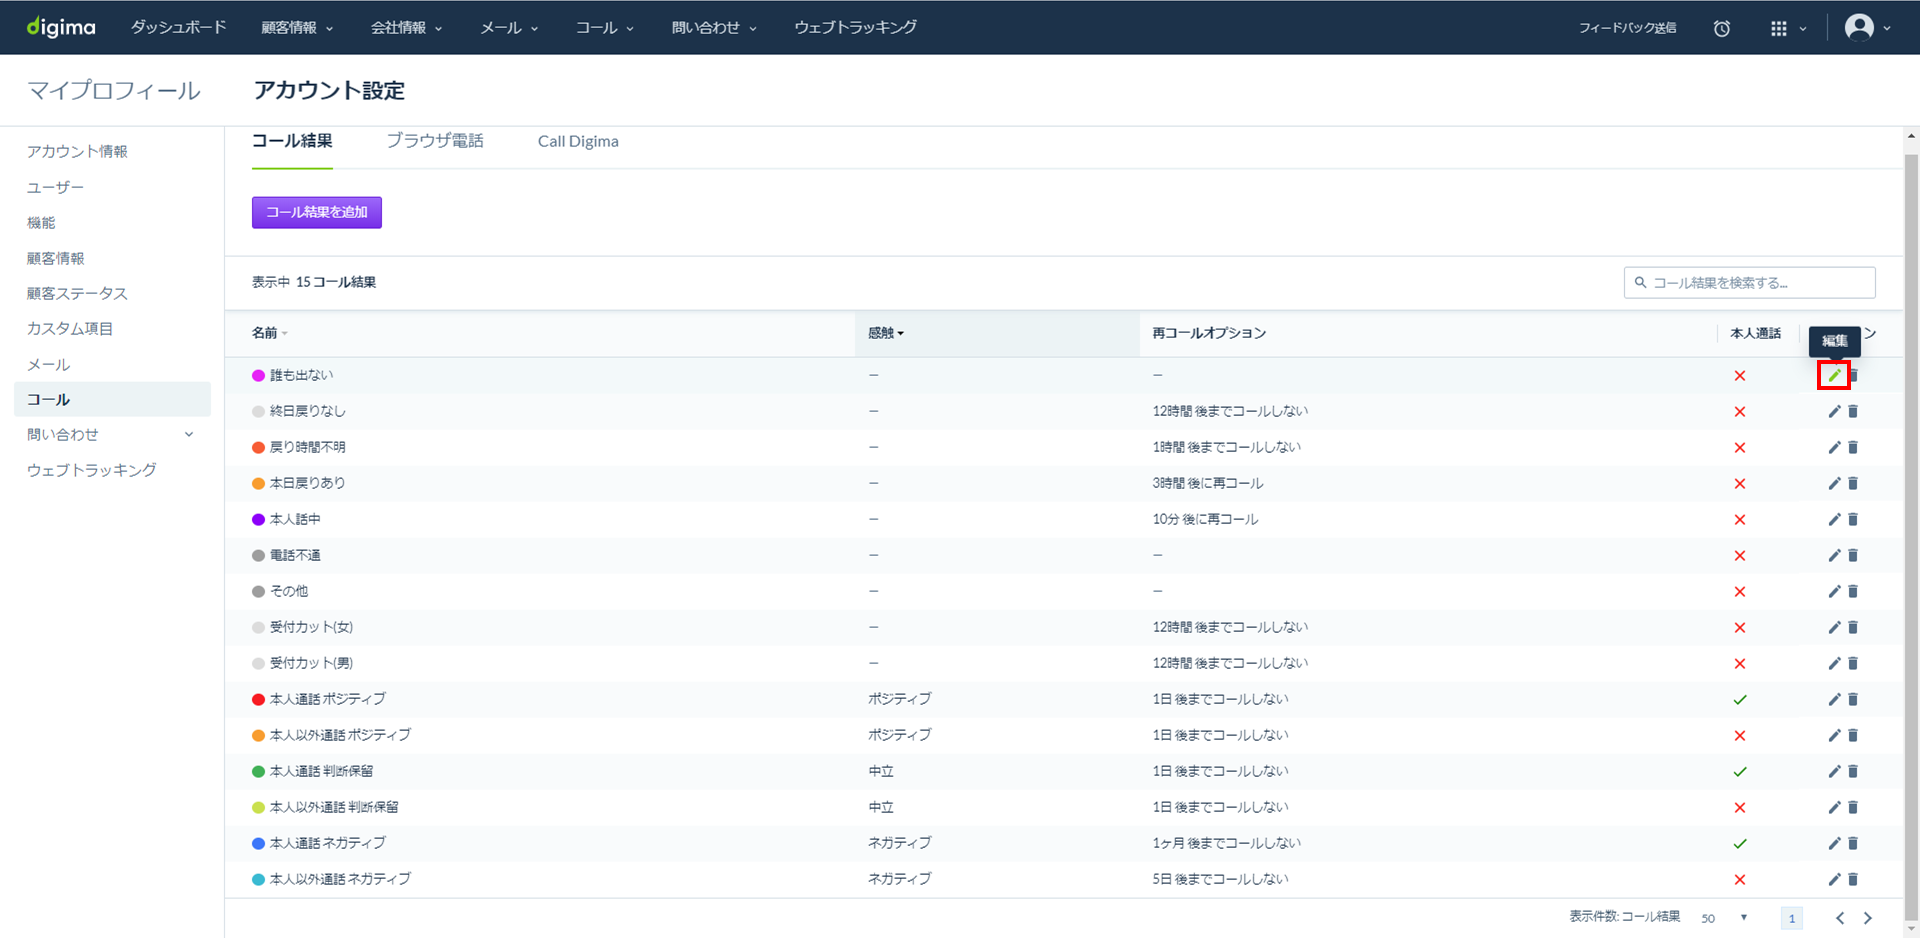The width and height of the screenshot is (1920, 938).
Task: Click the page 1 pagination button
Action: pyautogui.click(x=1792, y=918)
